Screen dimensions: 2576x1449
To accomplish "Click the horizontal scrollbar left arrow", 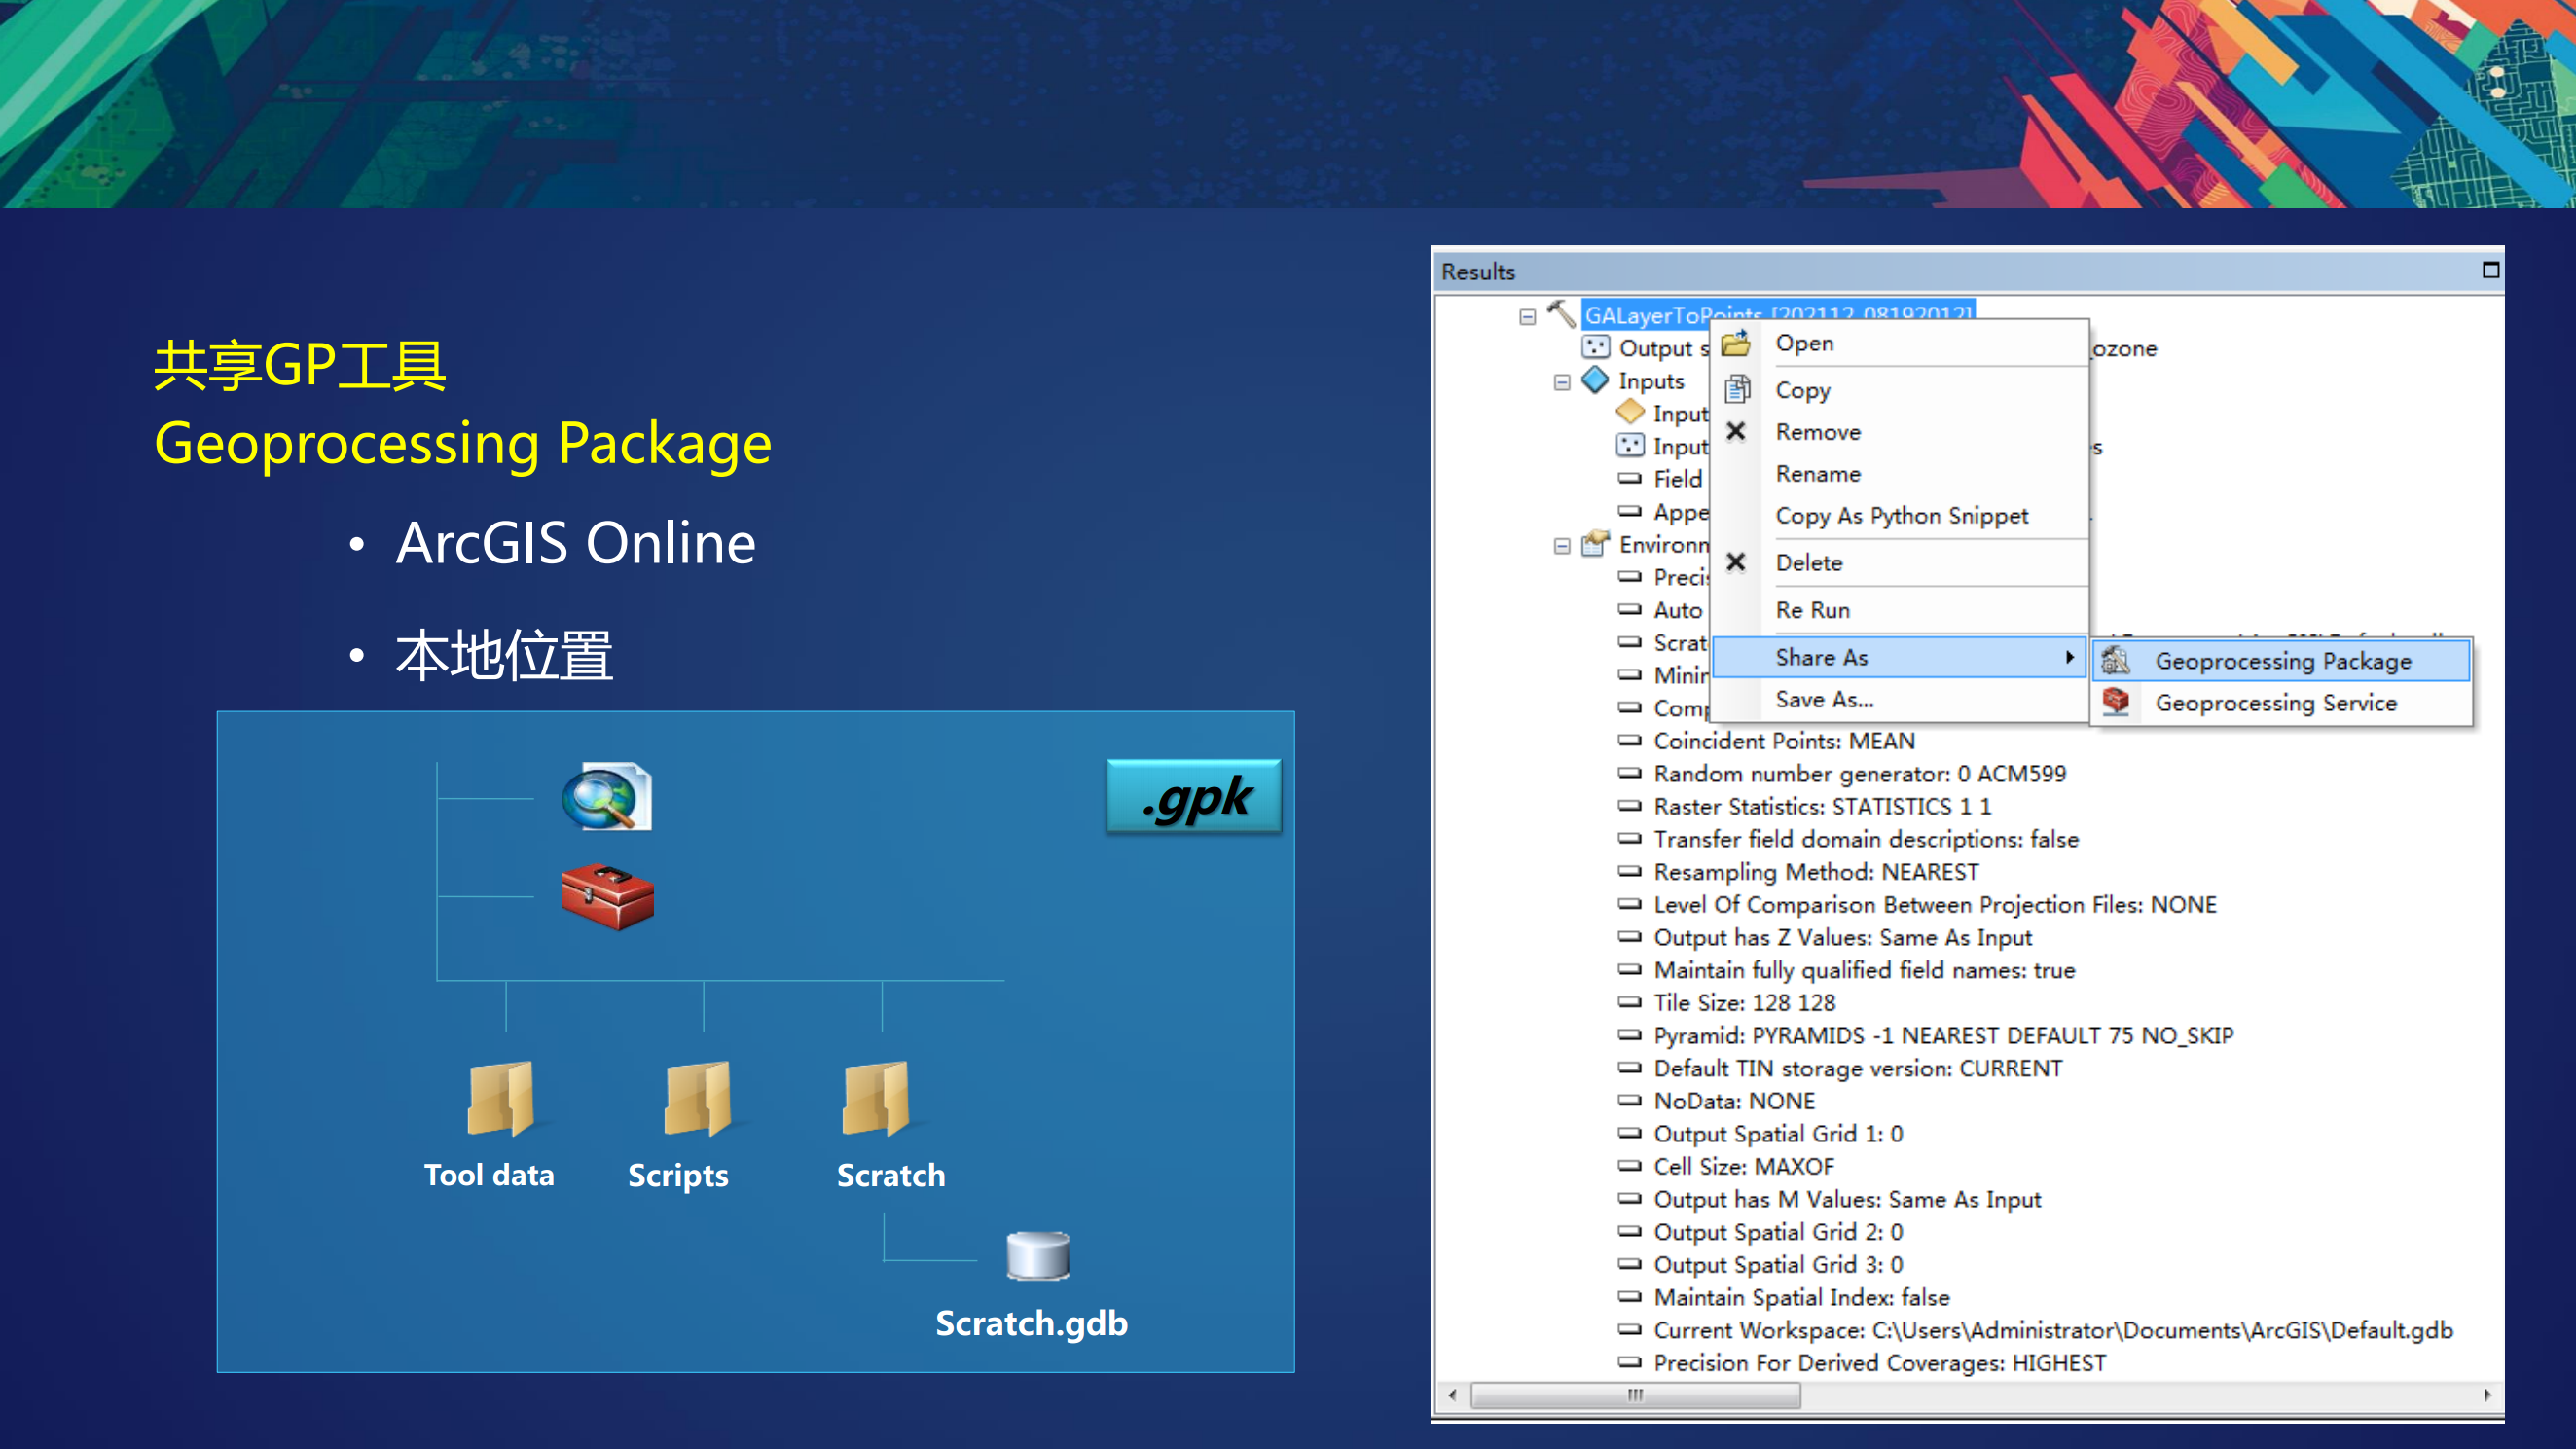I will pyautogui.click(x=1453, y=1395).
